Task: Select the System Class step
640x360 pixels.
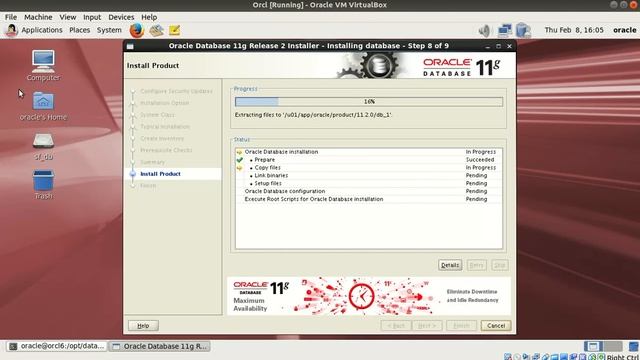Action: [157, 115]
